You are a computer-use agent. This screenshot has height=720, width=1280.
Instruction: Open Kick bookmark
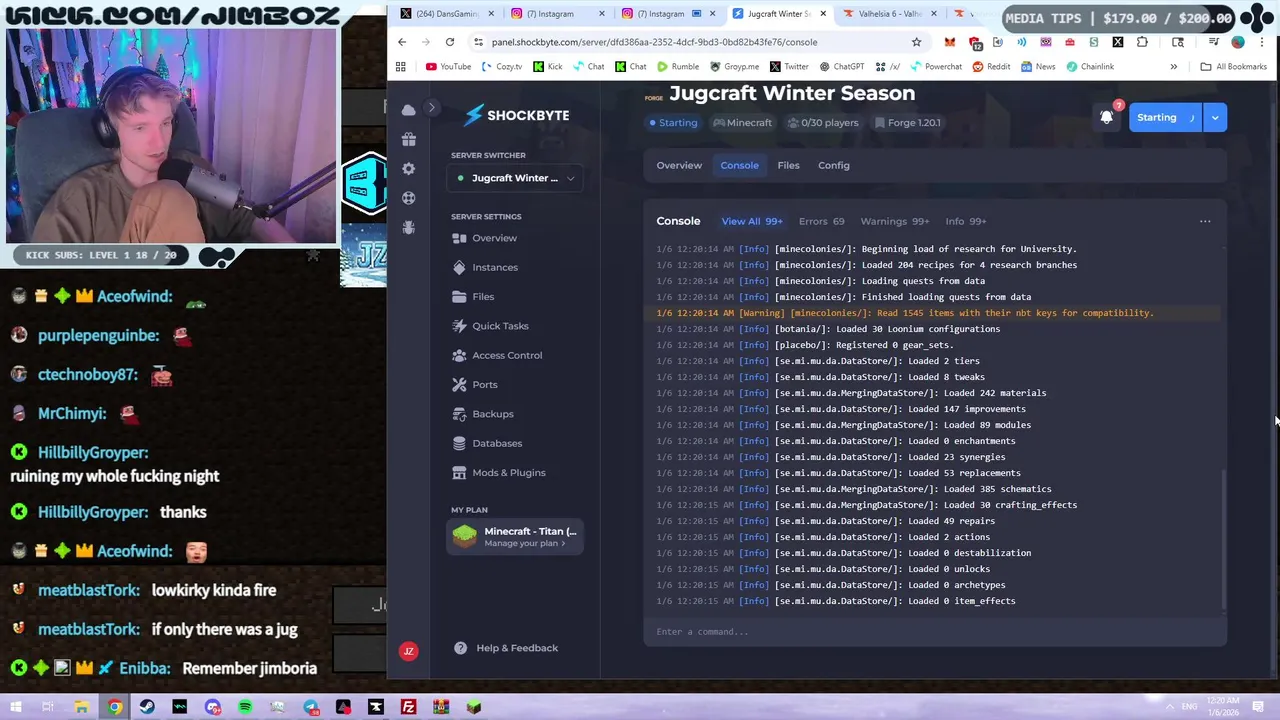click(x=548, y=67)
